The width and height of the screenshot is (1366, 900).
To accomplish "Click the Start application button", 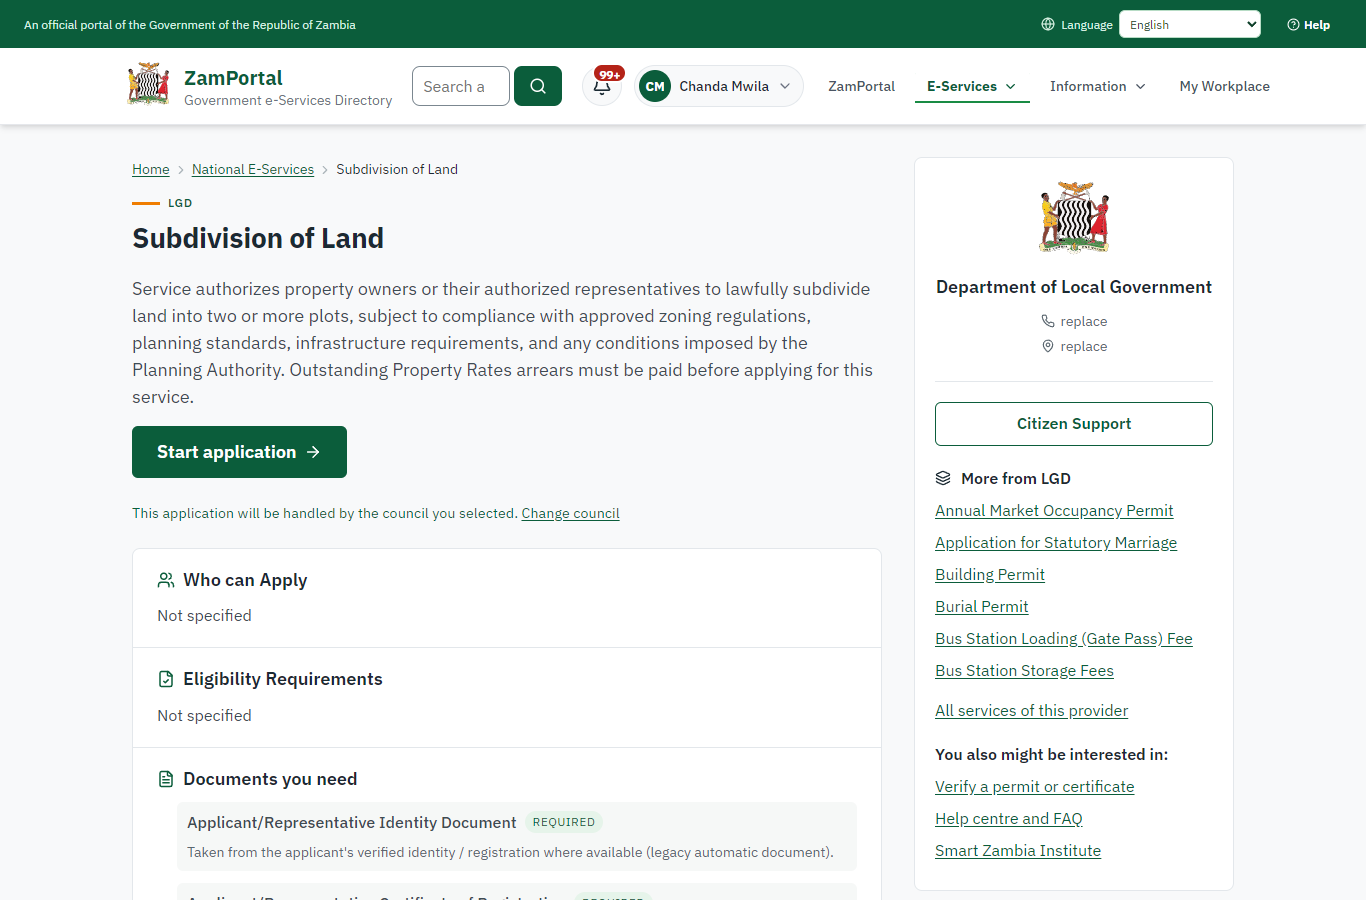I will click(239, 452).
